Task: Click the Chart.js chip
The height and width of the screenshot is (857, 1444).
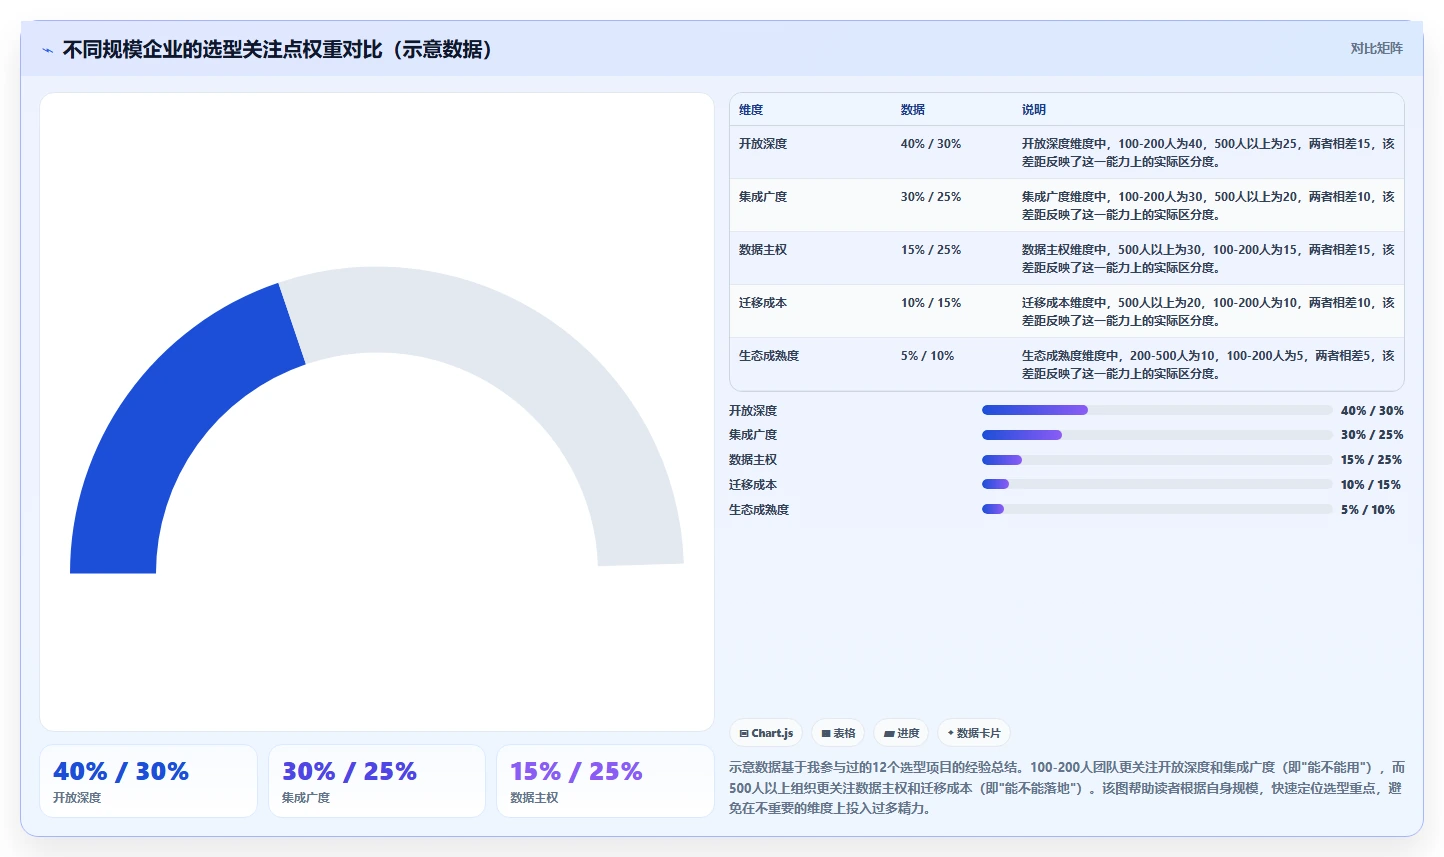Action: 766,733
